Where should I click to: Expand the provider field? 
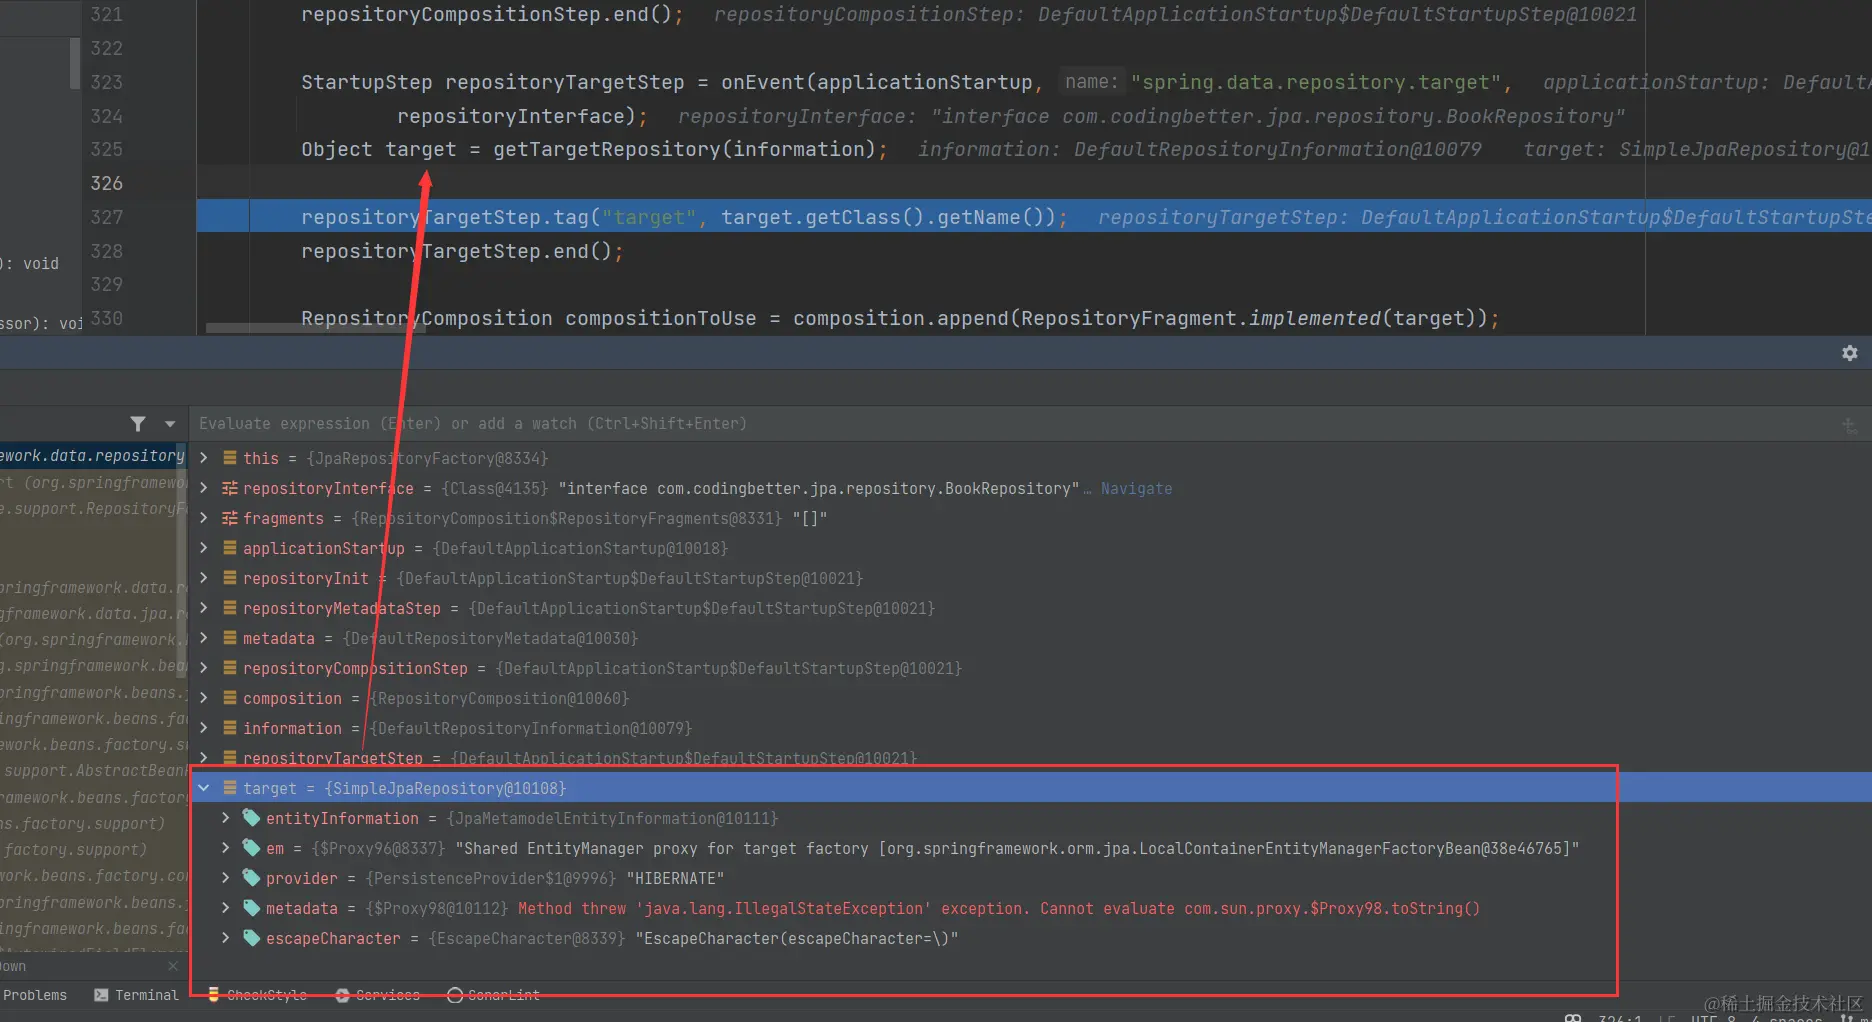[x=226, y=878]
